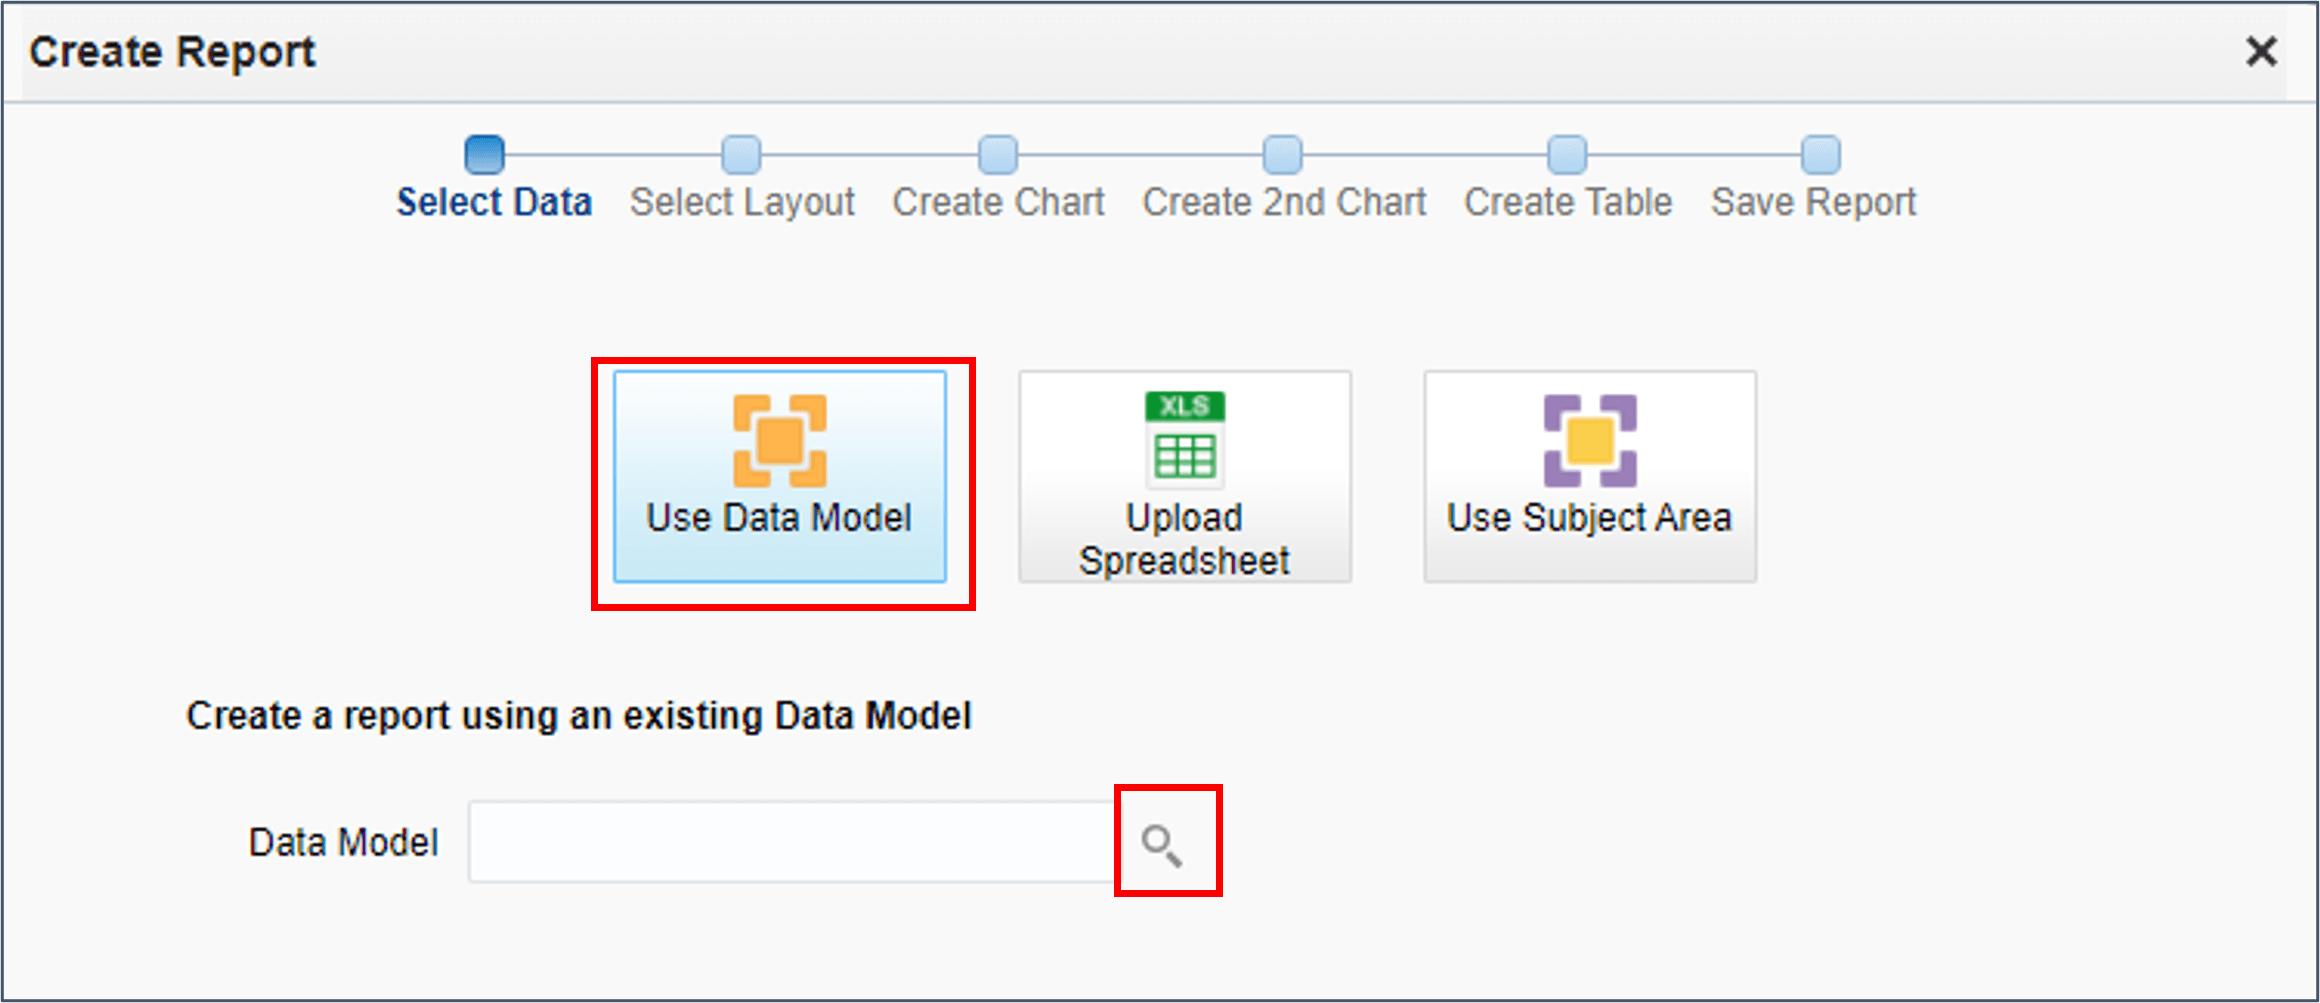Click the 'Save Report' step label

(x=1813, y=203)
